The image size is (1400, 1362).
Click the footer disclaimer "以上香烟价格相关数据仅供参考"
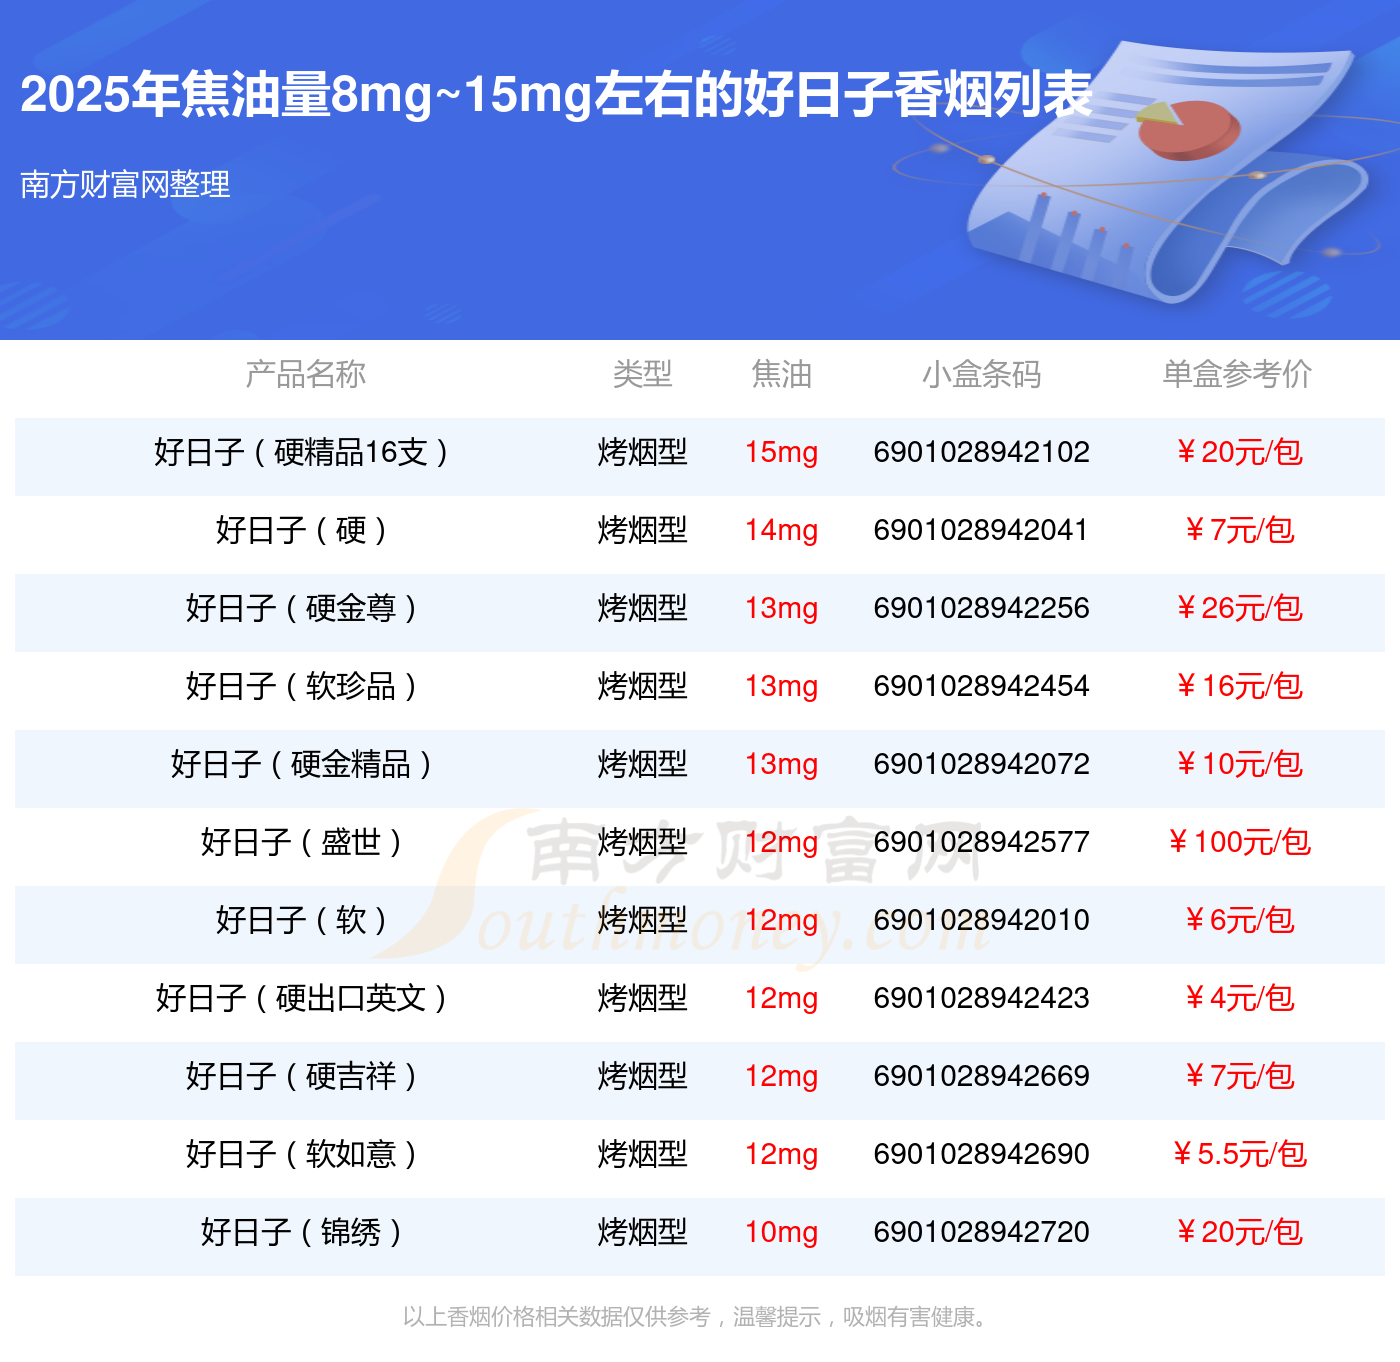click(x=556, y=1317)
